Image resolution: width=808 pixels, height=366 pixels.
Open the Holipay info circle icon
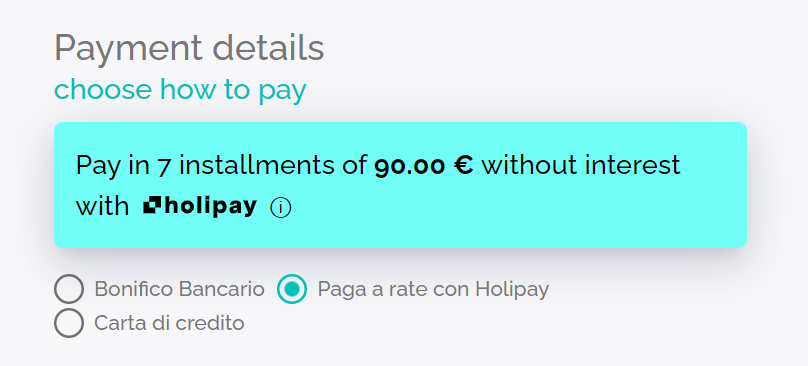[281, 208]
